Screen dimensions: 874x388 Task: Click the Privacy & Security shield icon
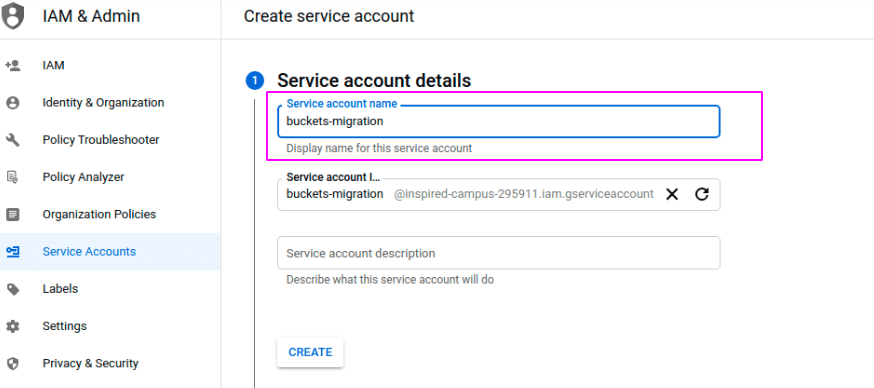[12, 363]
